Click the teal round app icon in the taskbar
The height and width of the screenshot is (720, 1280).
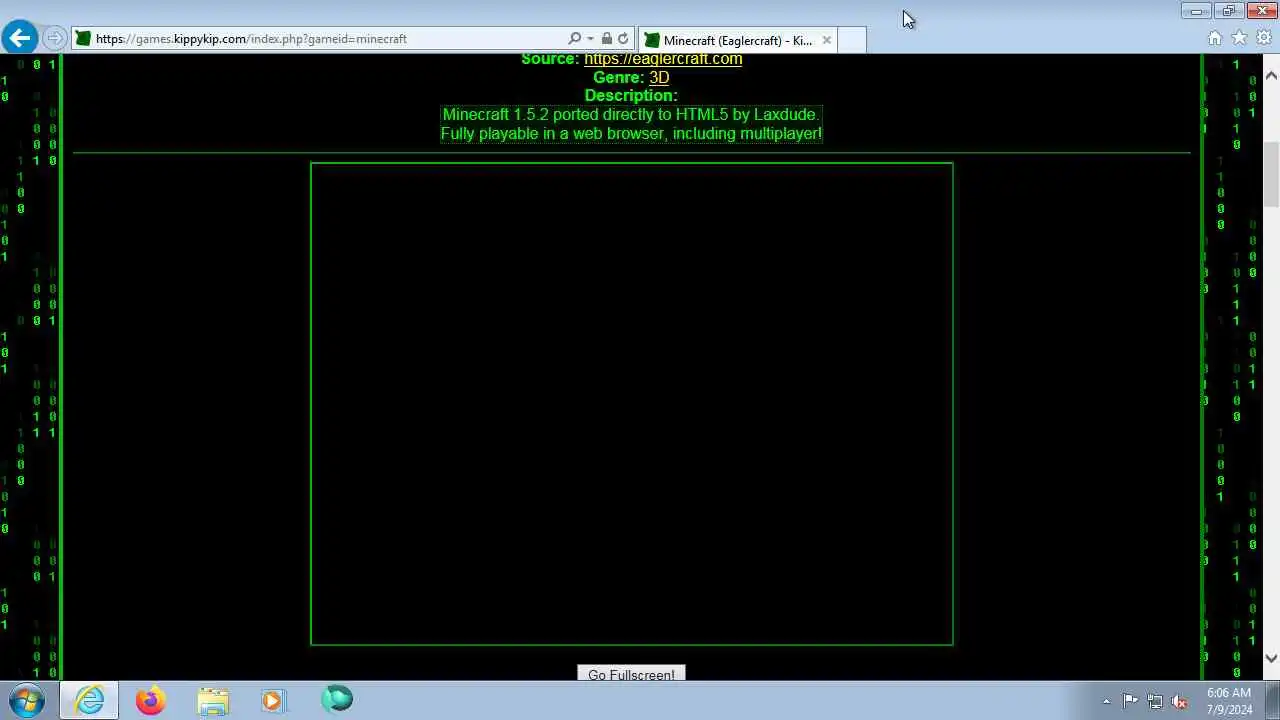tap(337, 699)
